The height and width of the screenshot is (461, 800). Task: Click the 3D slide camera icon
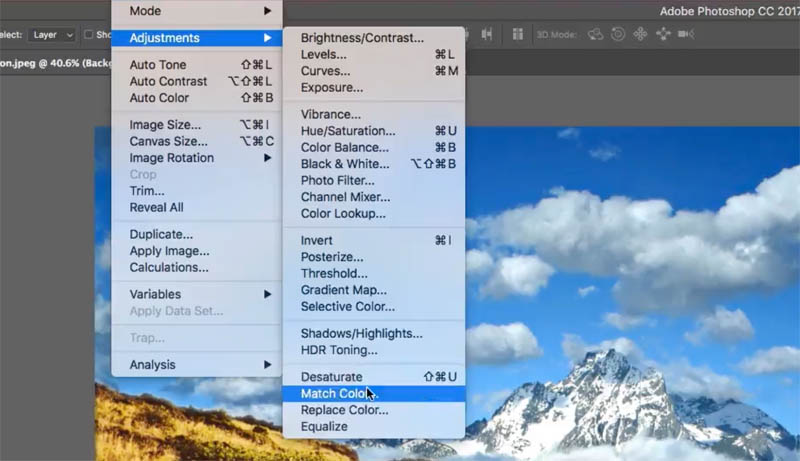click(663, 34)
